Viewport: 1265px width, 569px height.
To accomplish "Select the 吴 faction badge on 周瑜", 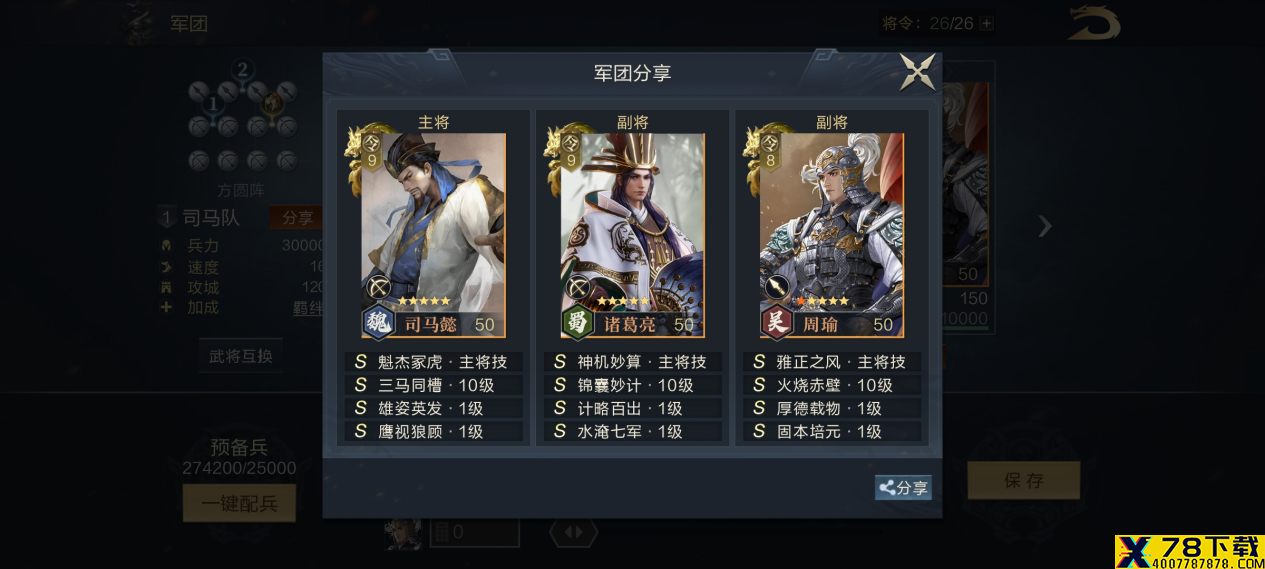I will [x=776, y=323].
